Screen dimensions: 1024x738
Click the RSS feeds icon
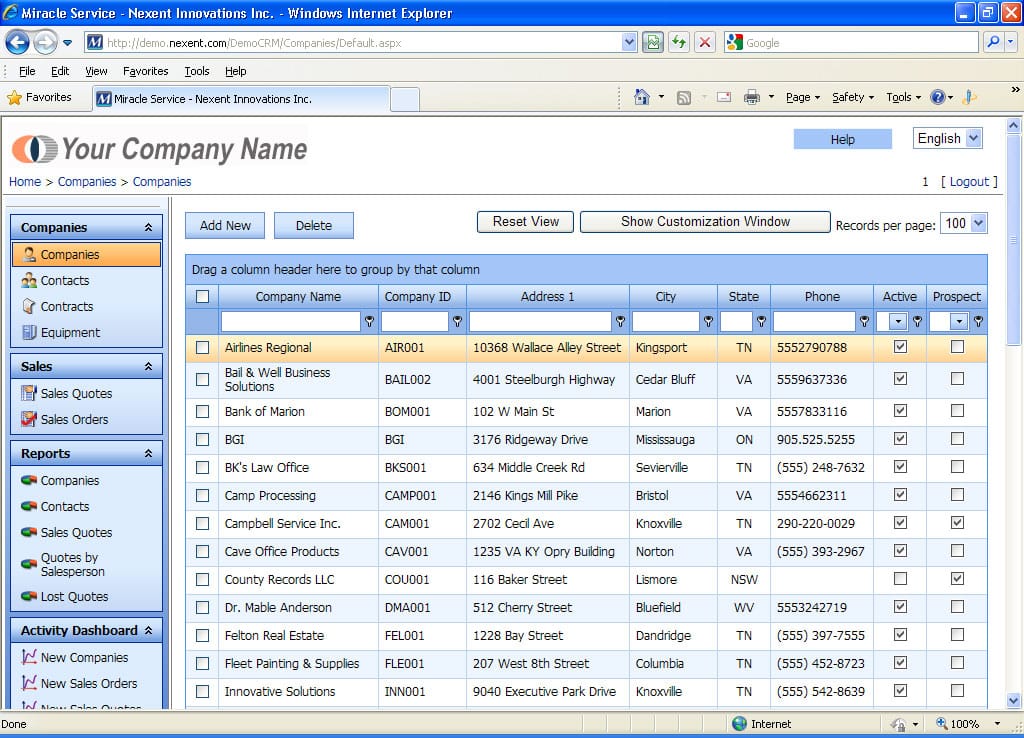pos(684,98)
